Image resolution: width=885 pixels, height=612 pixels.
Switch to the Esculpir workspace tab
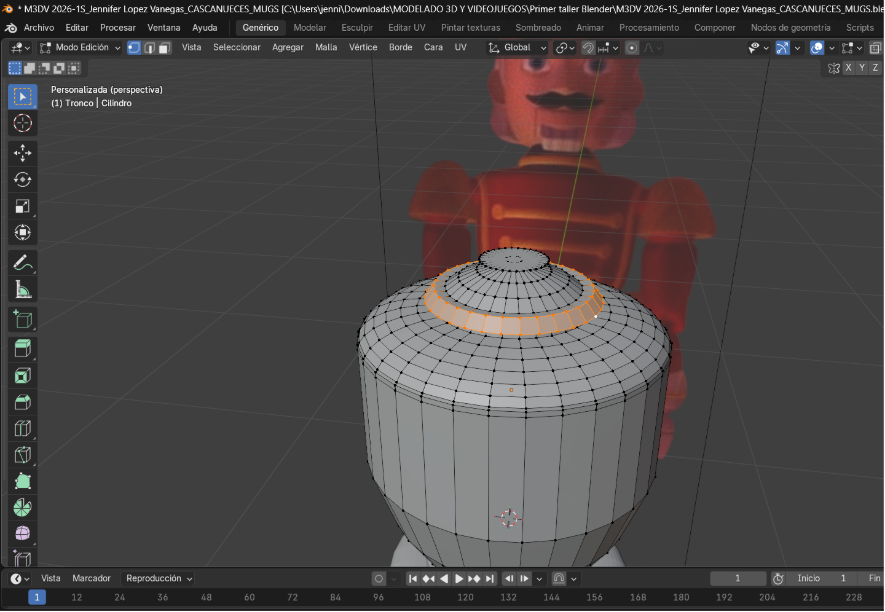357,28
